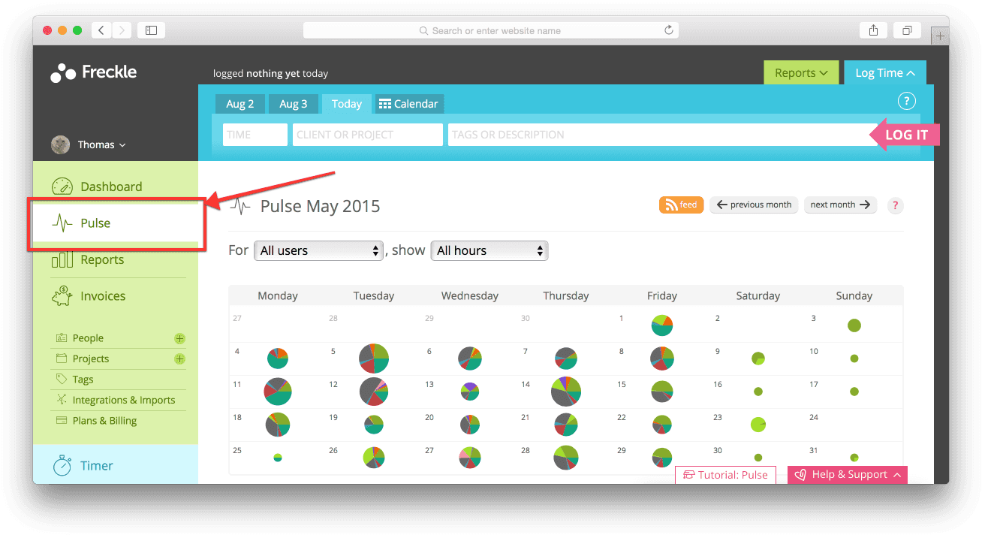Add a new person with plus icon
Viewport: 982px width, 535px height.
[x=180, y=338]
